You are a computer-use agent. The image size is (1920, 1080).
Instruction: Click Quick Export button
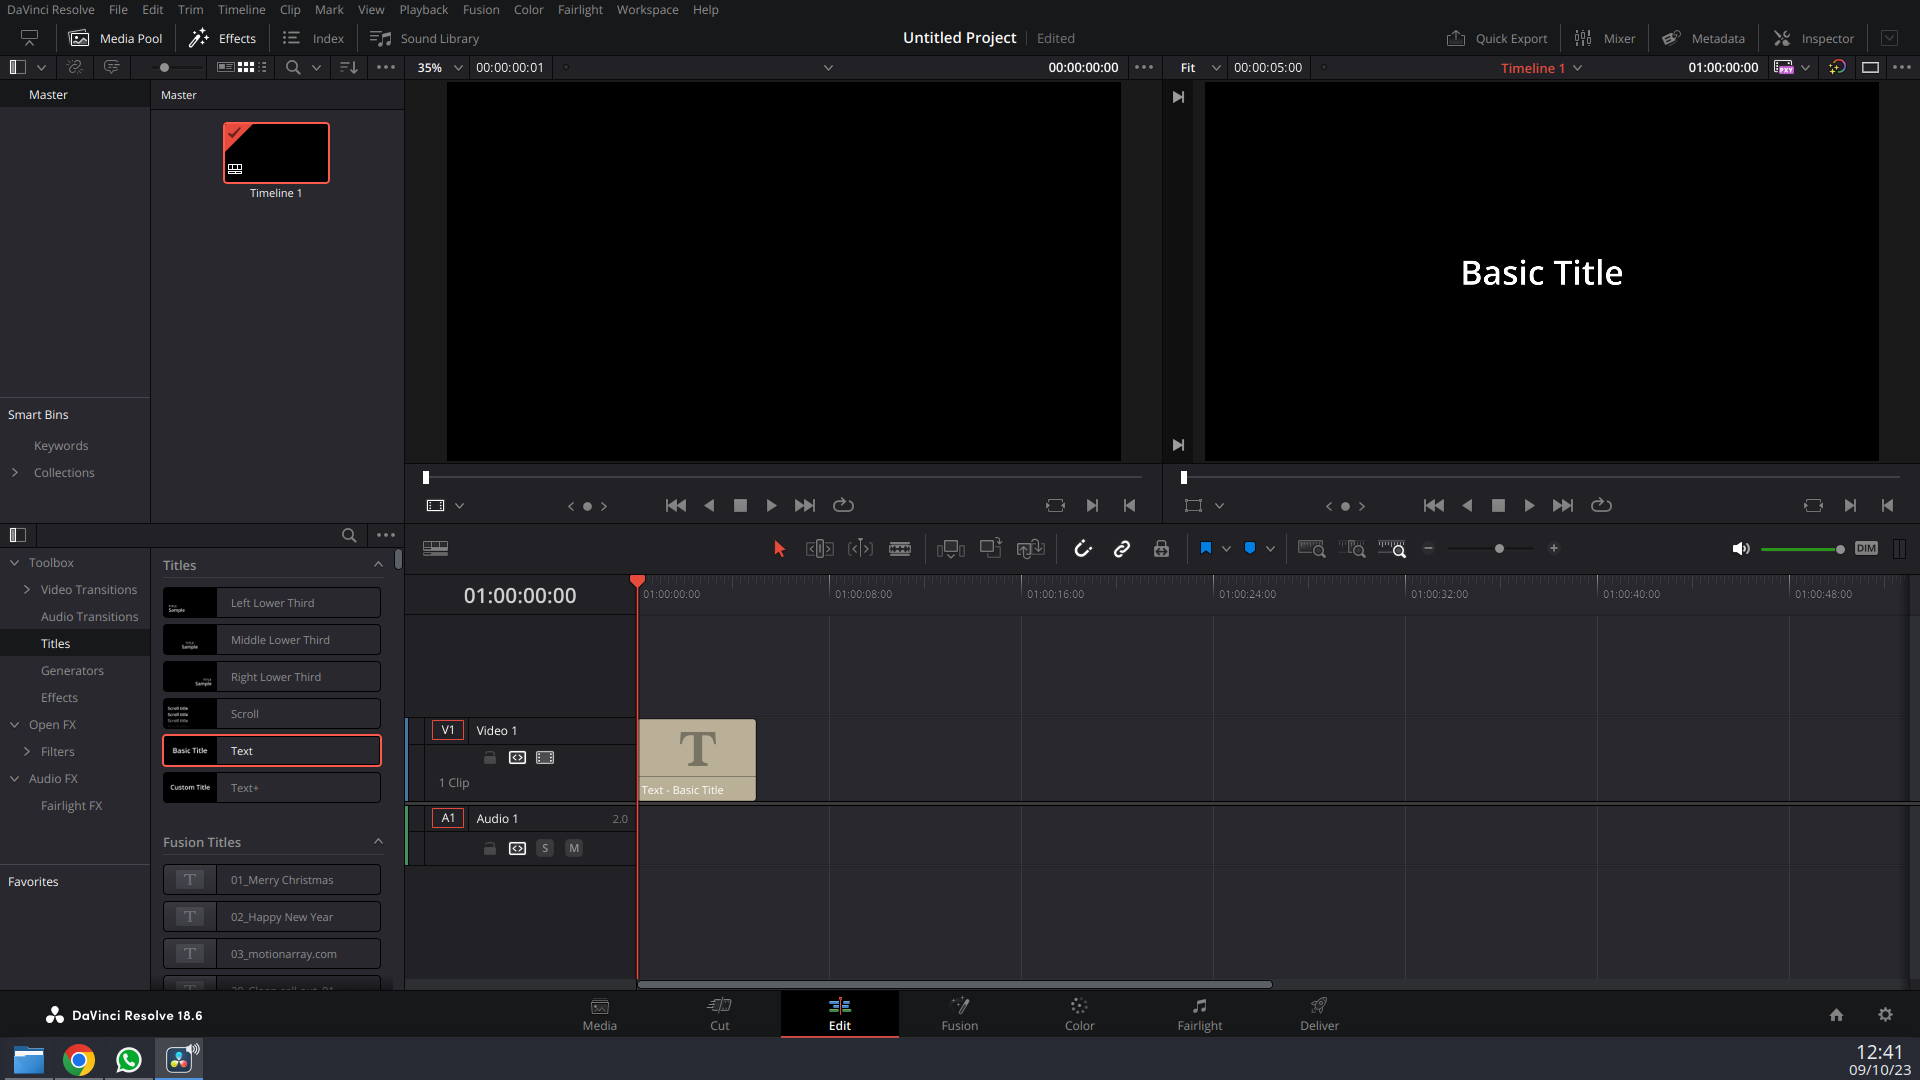pos(1496,38)
